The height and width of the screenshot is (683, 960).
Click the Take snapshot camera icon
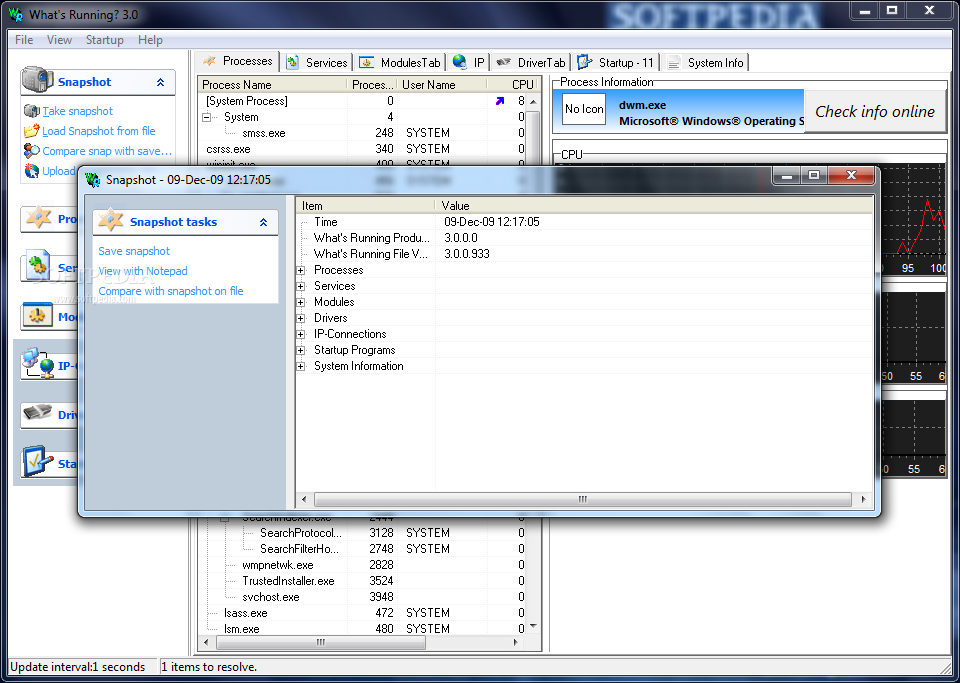pos(32,111)
